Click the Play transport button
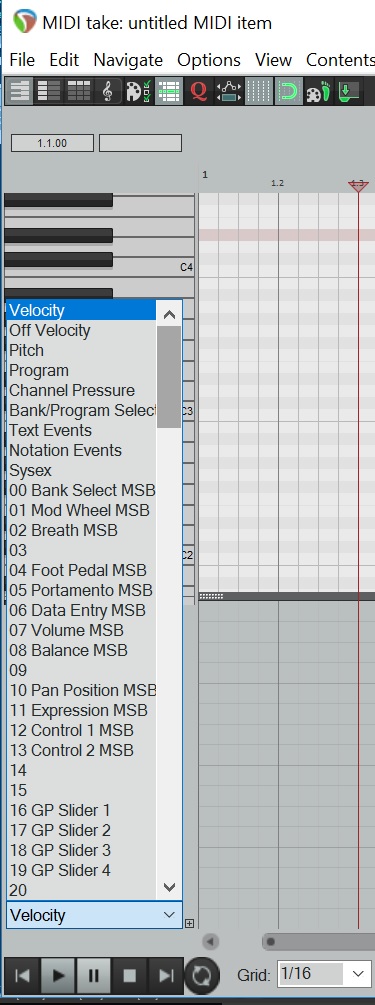This screenshot has height=1005, width=375. click(58, 976)
